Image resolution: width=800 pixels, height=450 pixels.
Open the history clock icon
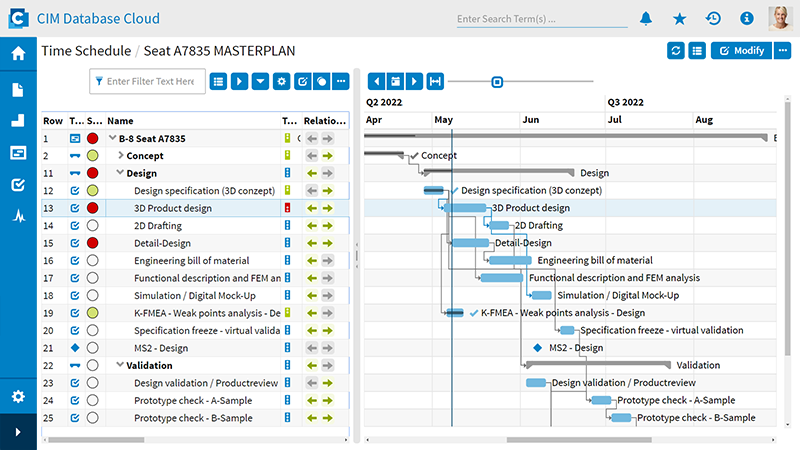pyautogui.click(x=713, y=19)
